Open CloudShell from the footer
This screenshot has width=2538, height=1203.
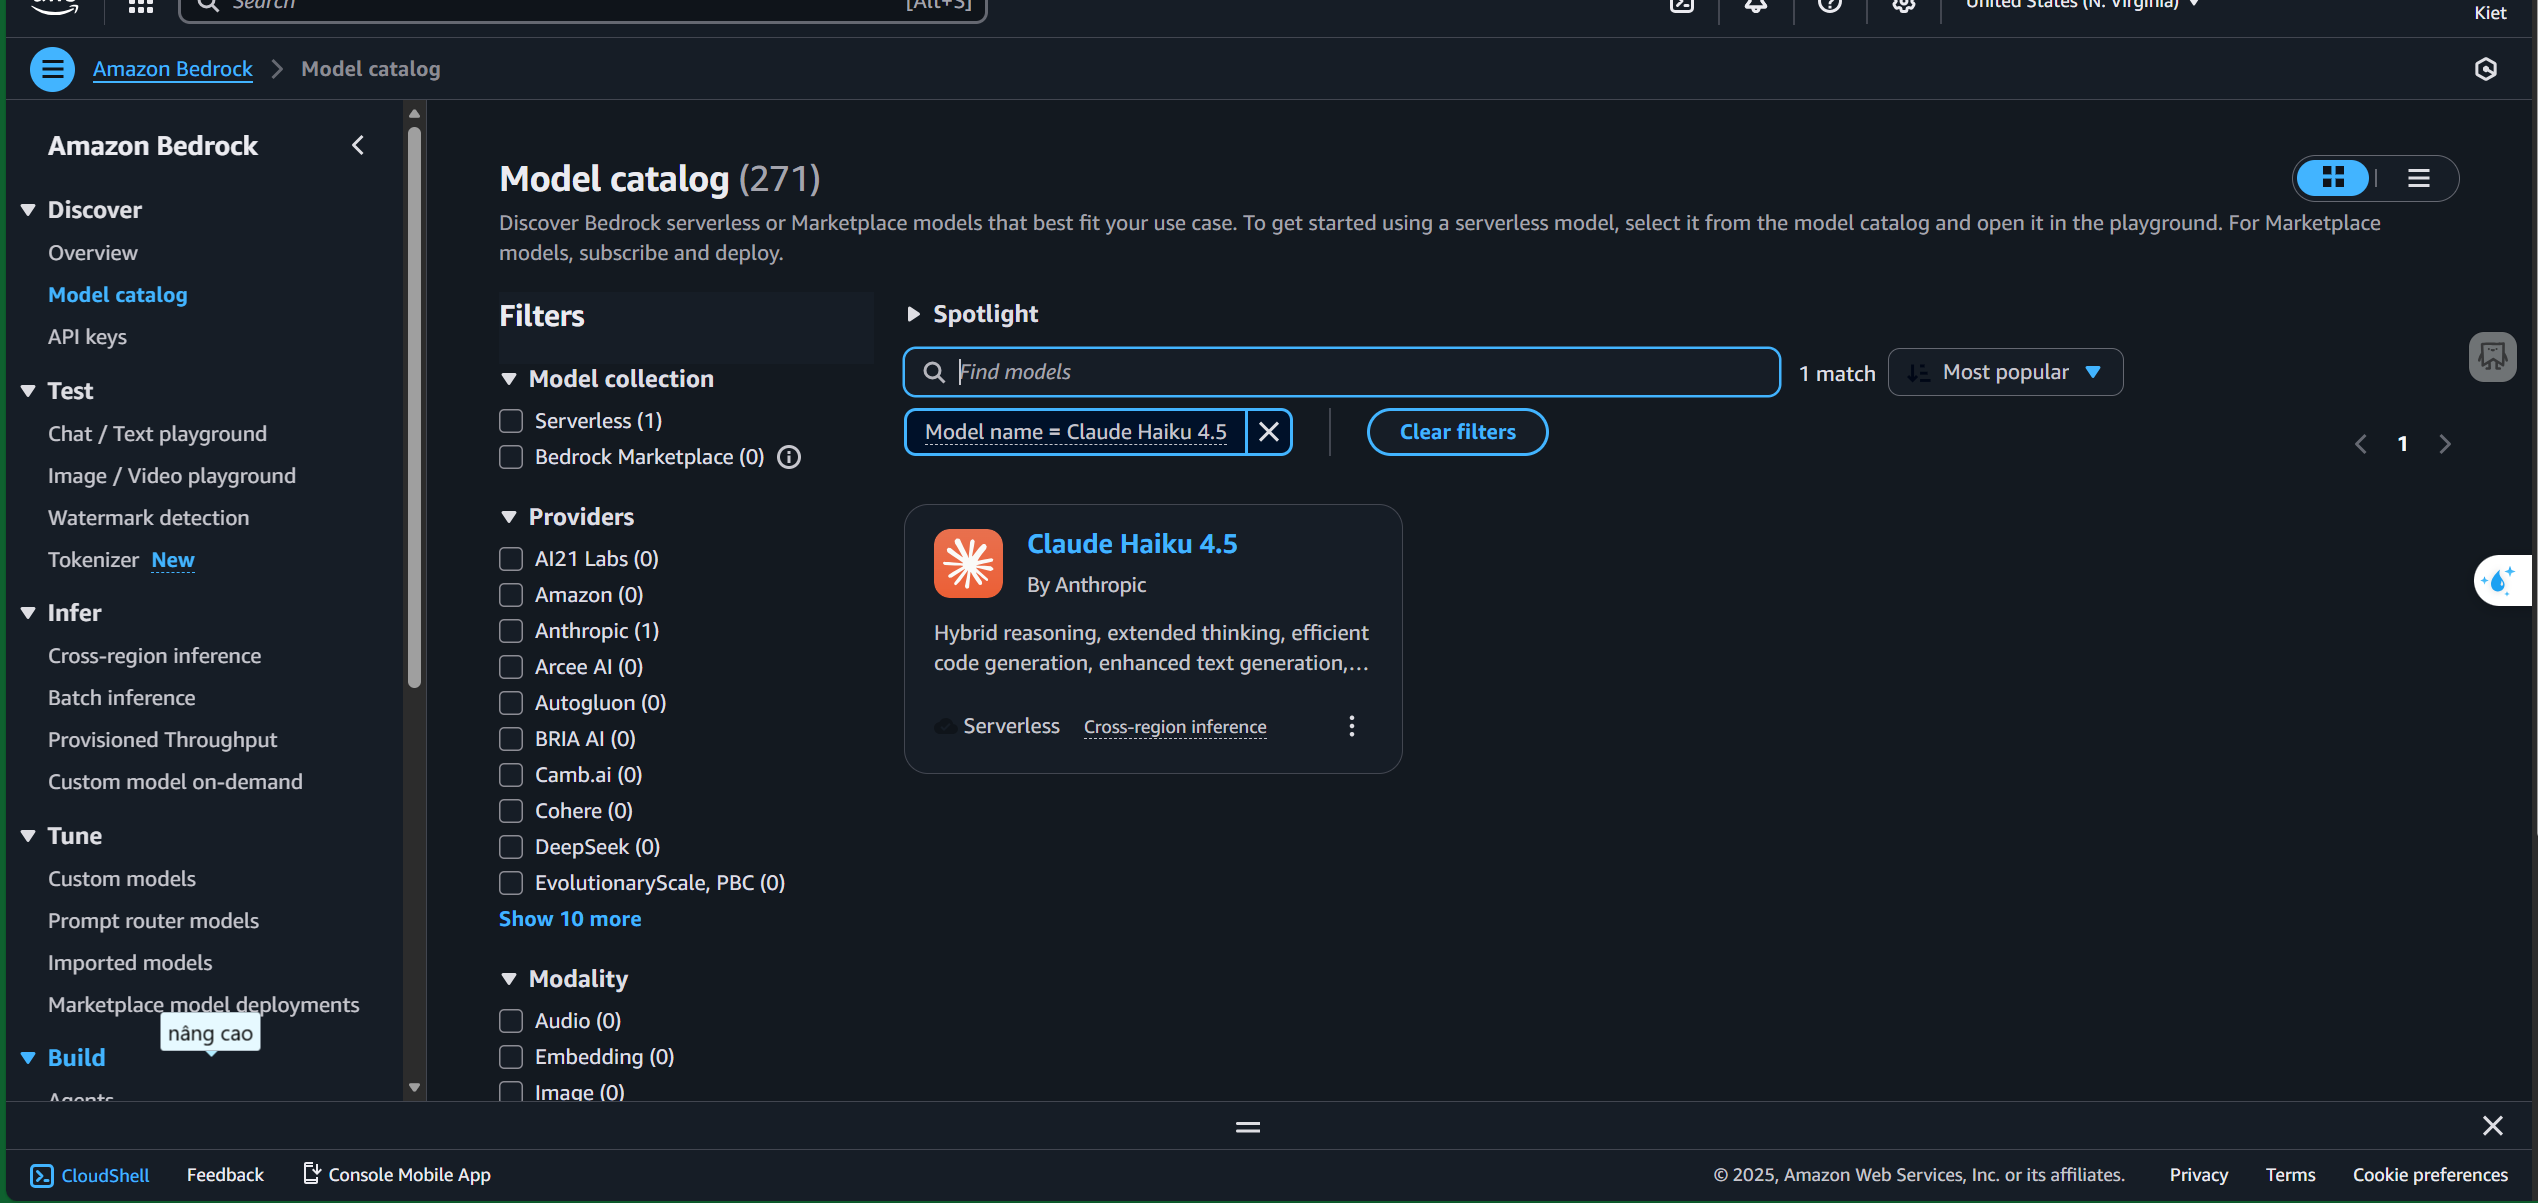(90, 1175)
